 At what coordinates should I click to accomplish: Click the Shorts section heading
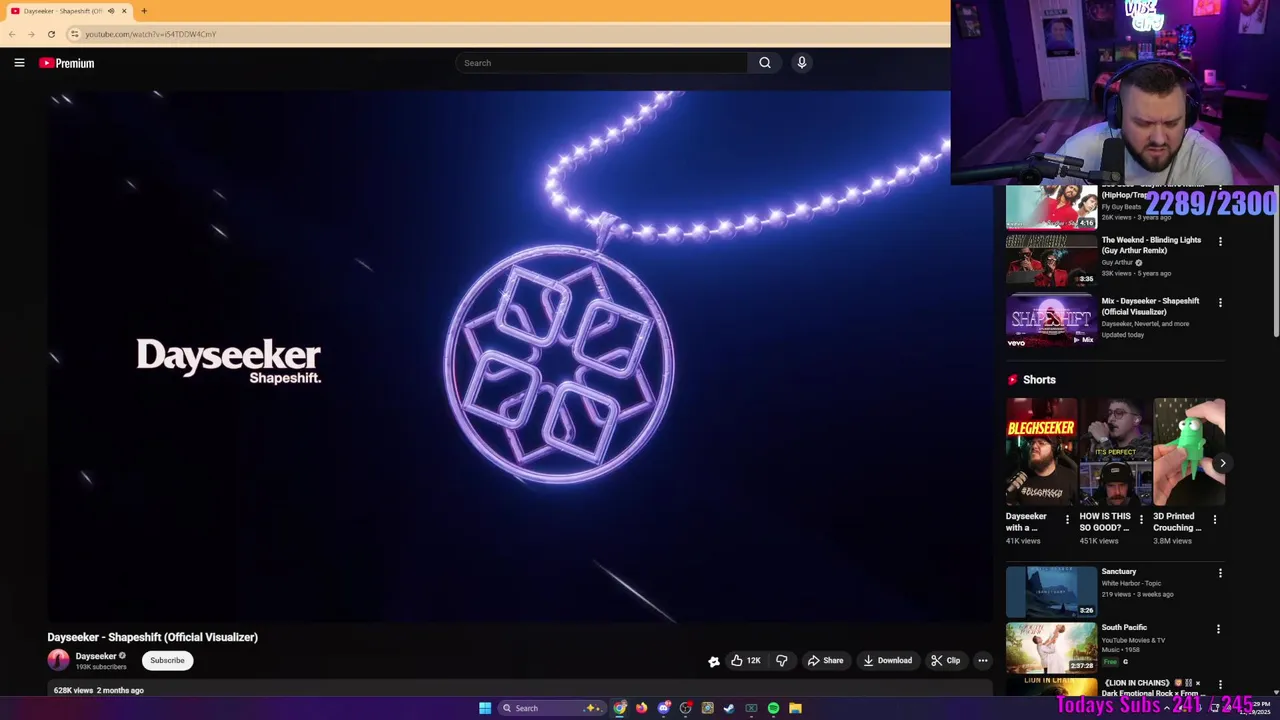1039,380
